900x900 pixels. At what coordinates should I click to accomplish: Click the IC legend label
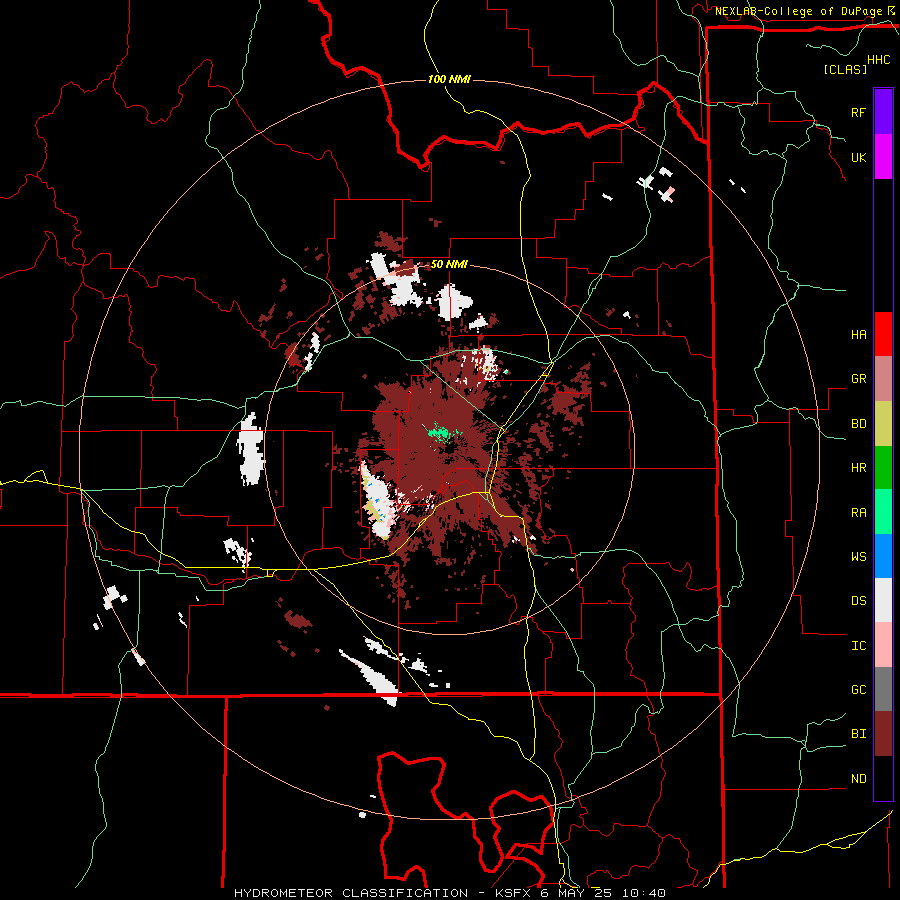pyautogui.click(x=858, y=646)
